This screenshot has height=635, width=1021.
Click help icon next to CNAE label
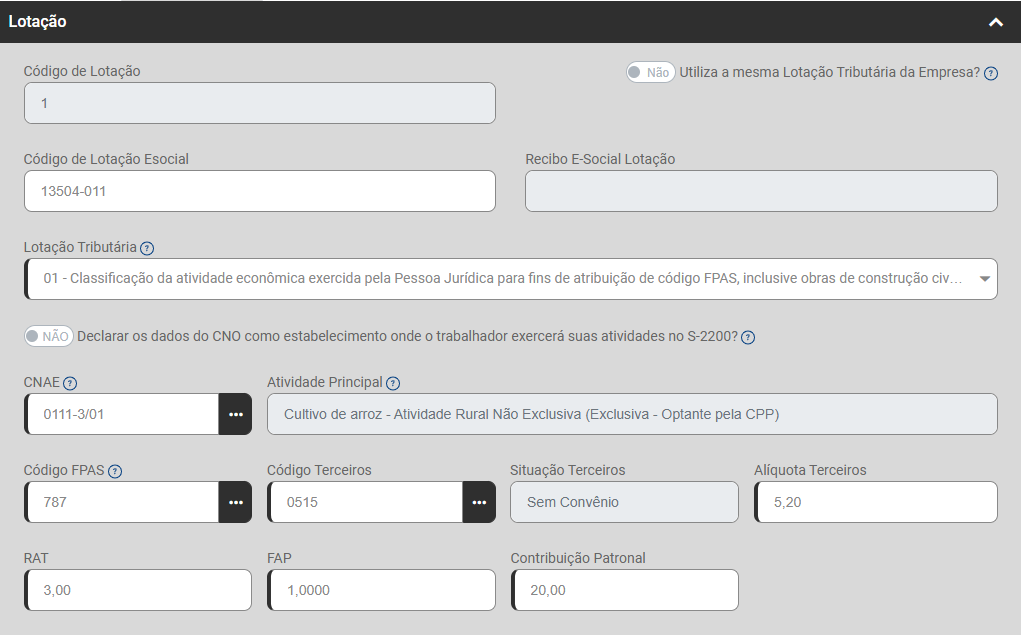(70, 383)
